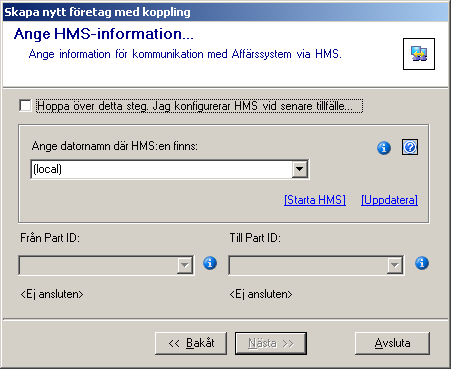The height and width of the screenshot is (369, 451).
Task: Click the 'Till Part ID:' label
Action: (x=255, y=238)
